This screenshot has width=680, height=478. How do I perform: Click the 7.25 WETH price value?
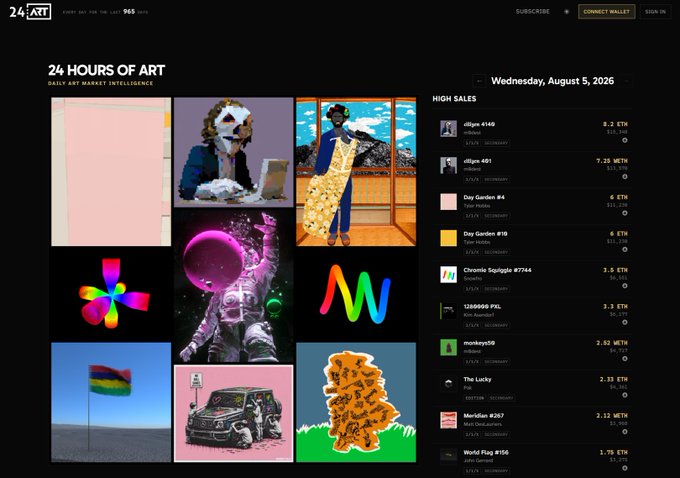612,161
